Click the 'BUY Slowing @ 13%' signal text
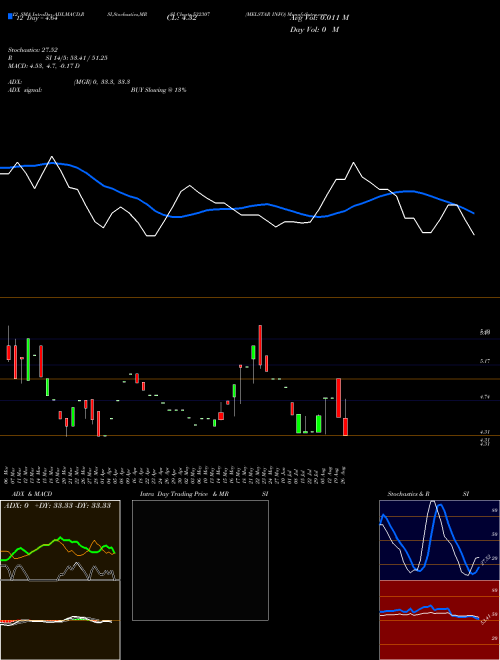This screenshot has width=500, height=660. click(x=158, y=90)
